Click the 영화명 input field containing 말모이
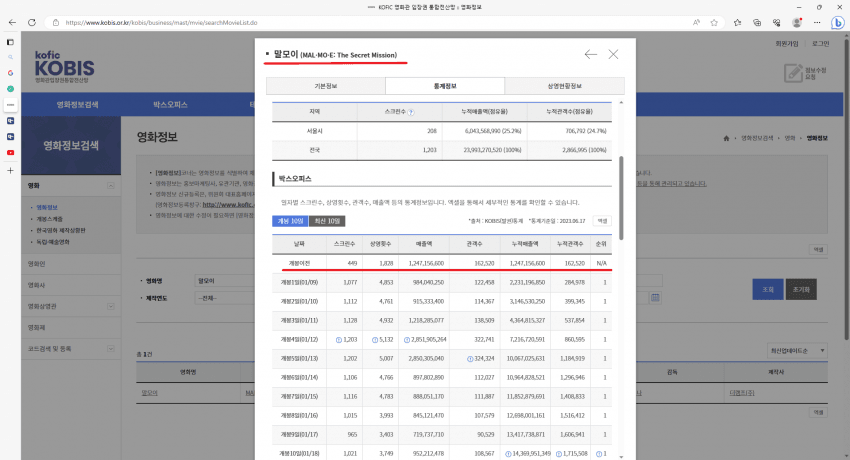The height and width of the screenshot is (460, 850). [x=224, y=281]
